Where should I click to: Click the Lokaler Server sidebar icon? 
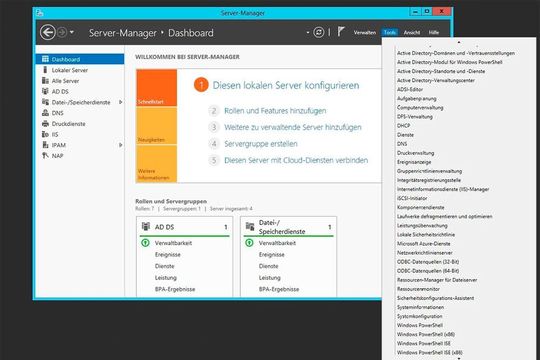point(45,70)
